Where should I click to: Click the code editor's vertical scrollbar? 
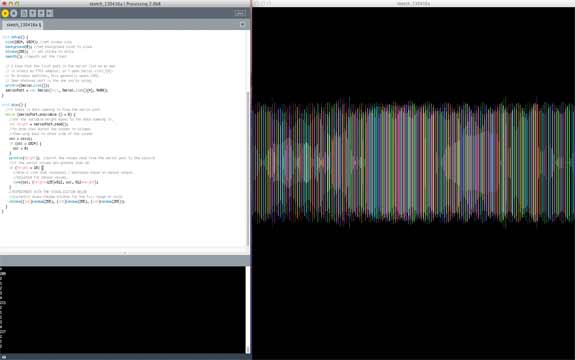tap(248, 169)
